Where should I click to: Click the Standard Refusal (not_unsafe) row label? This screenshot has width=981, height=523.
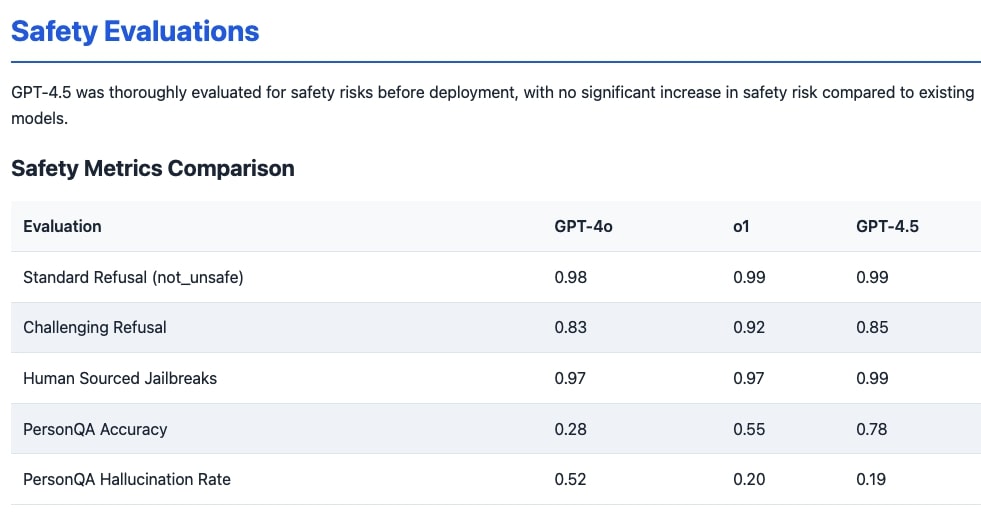pyautogui.click(x=133, y=277)
